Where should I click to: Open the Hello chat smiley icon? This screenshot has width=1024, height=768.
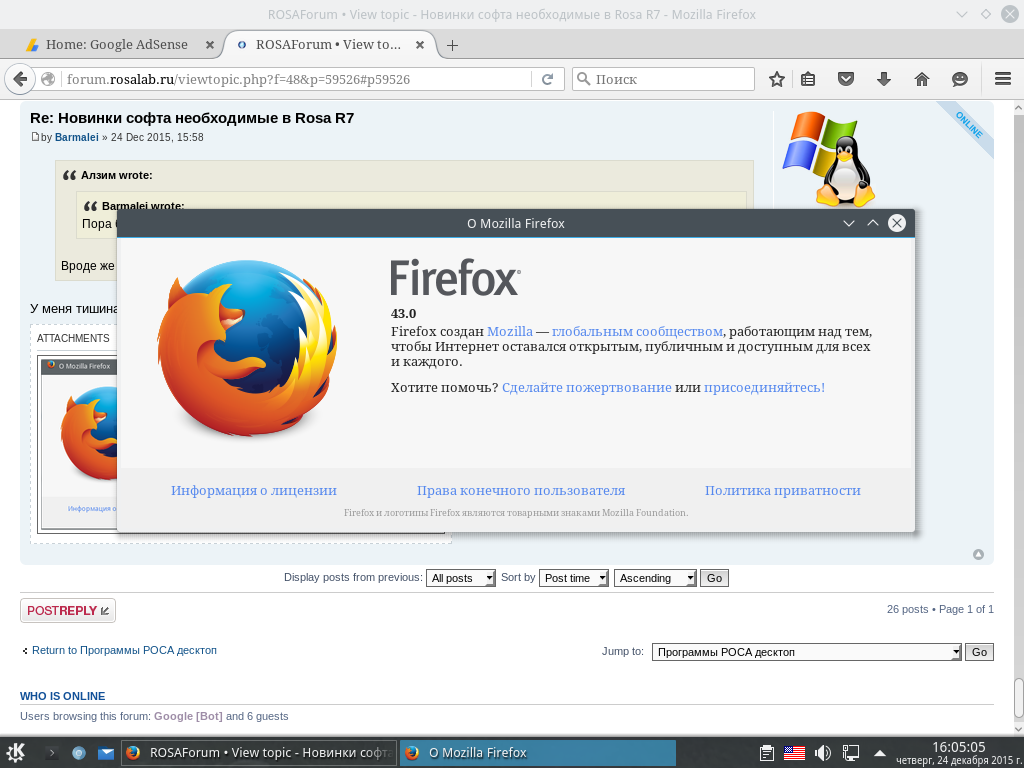click(x=959, y=79)
